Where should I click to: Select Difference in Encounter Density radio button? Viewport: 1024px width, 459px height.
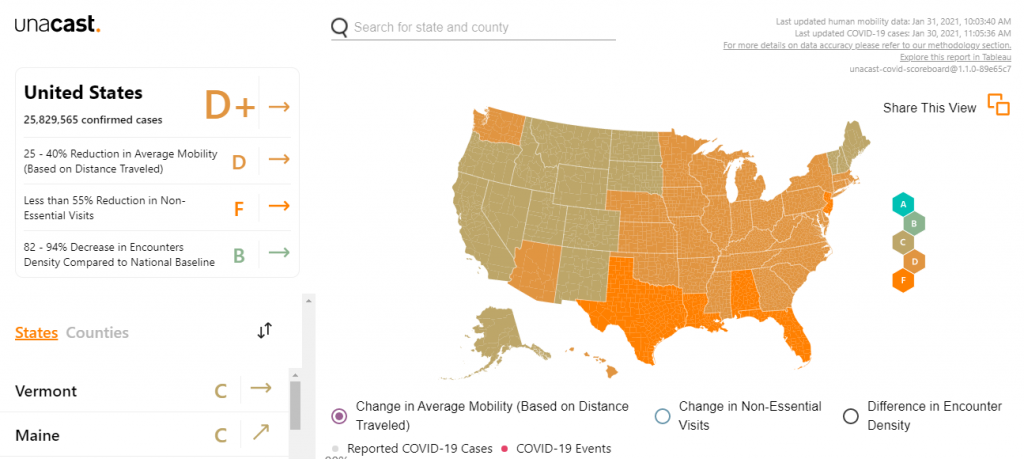tap(851, 415)
